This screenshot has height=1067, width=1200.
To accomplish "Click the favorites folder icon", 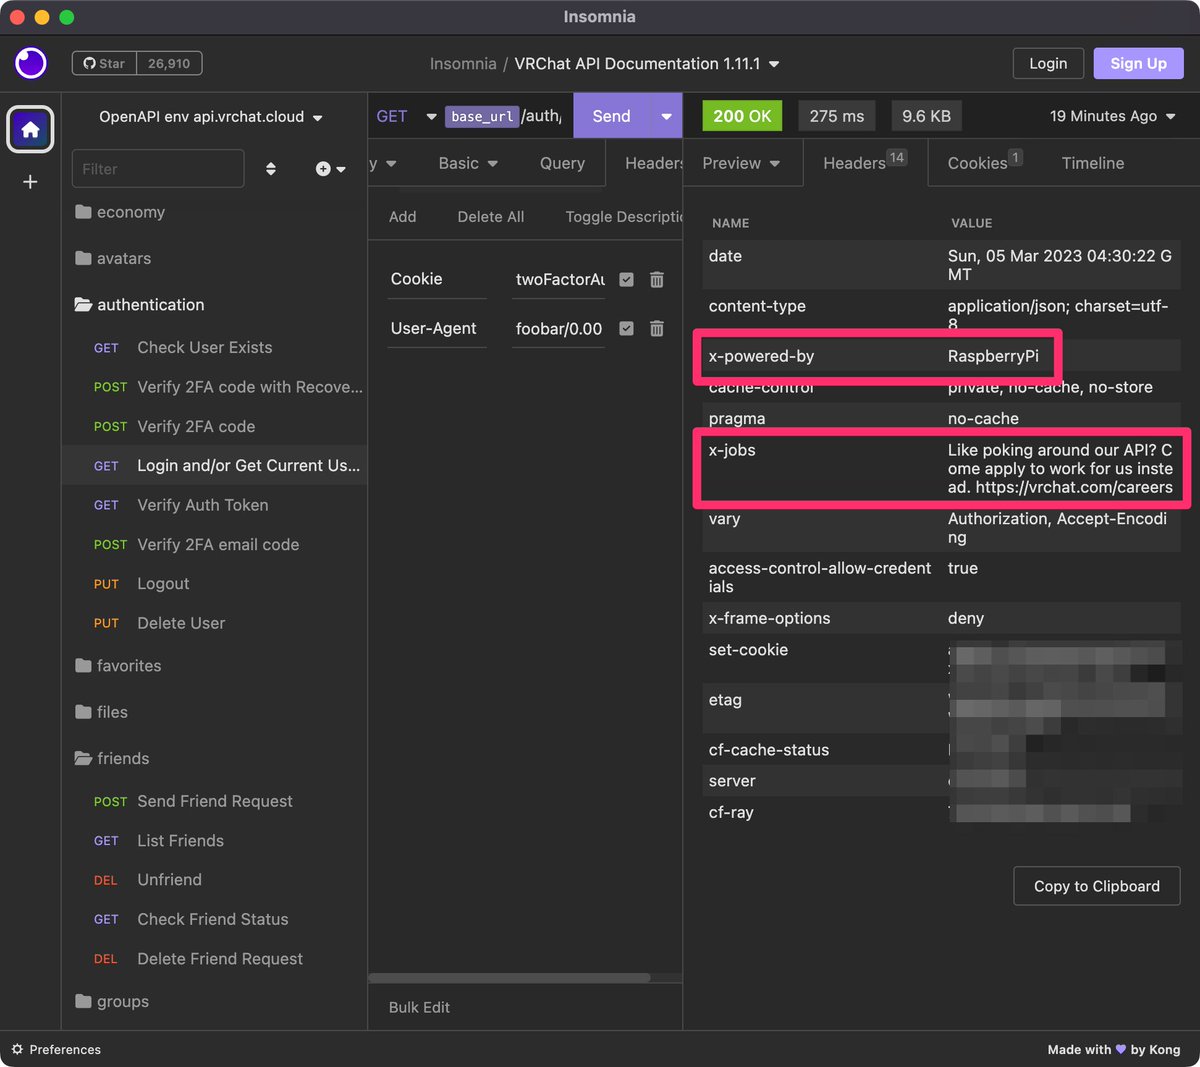I will pos(83,665).
